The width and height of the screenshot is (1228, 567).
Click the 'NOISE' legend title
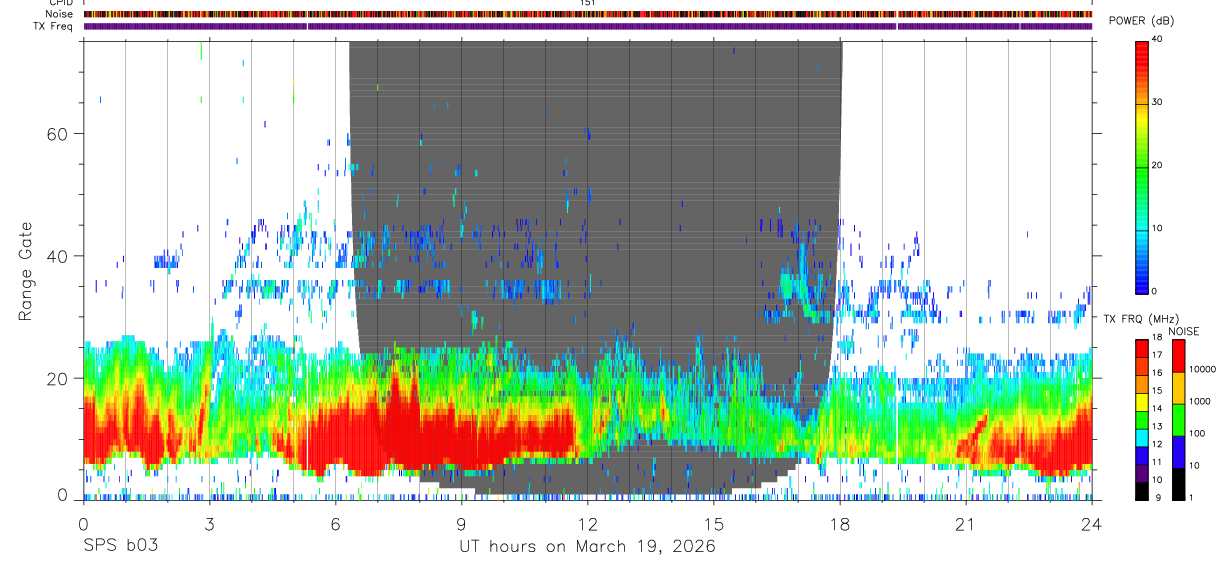click(x=1183, y=331)
